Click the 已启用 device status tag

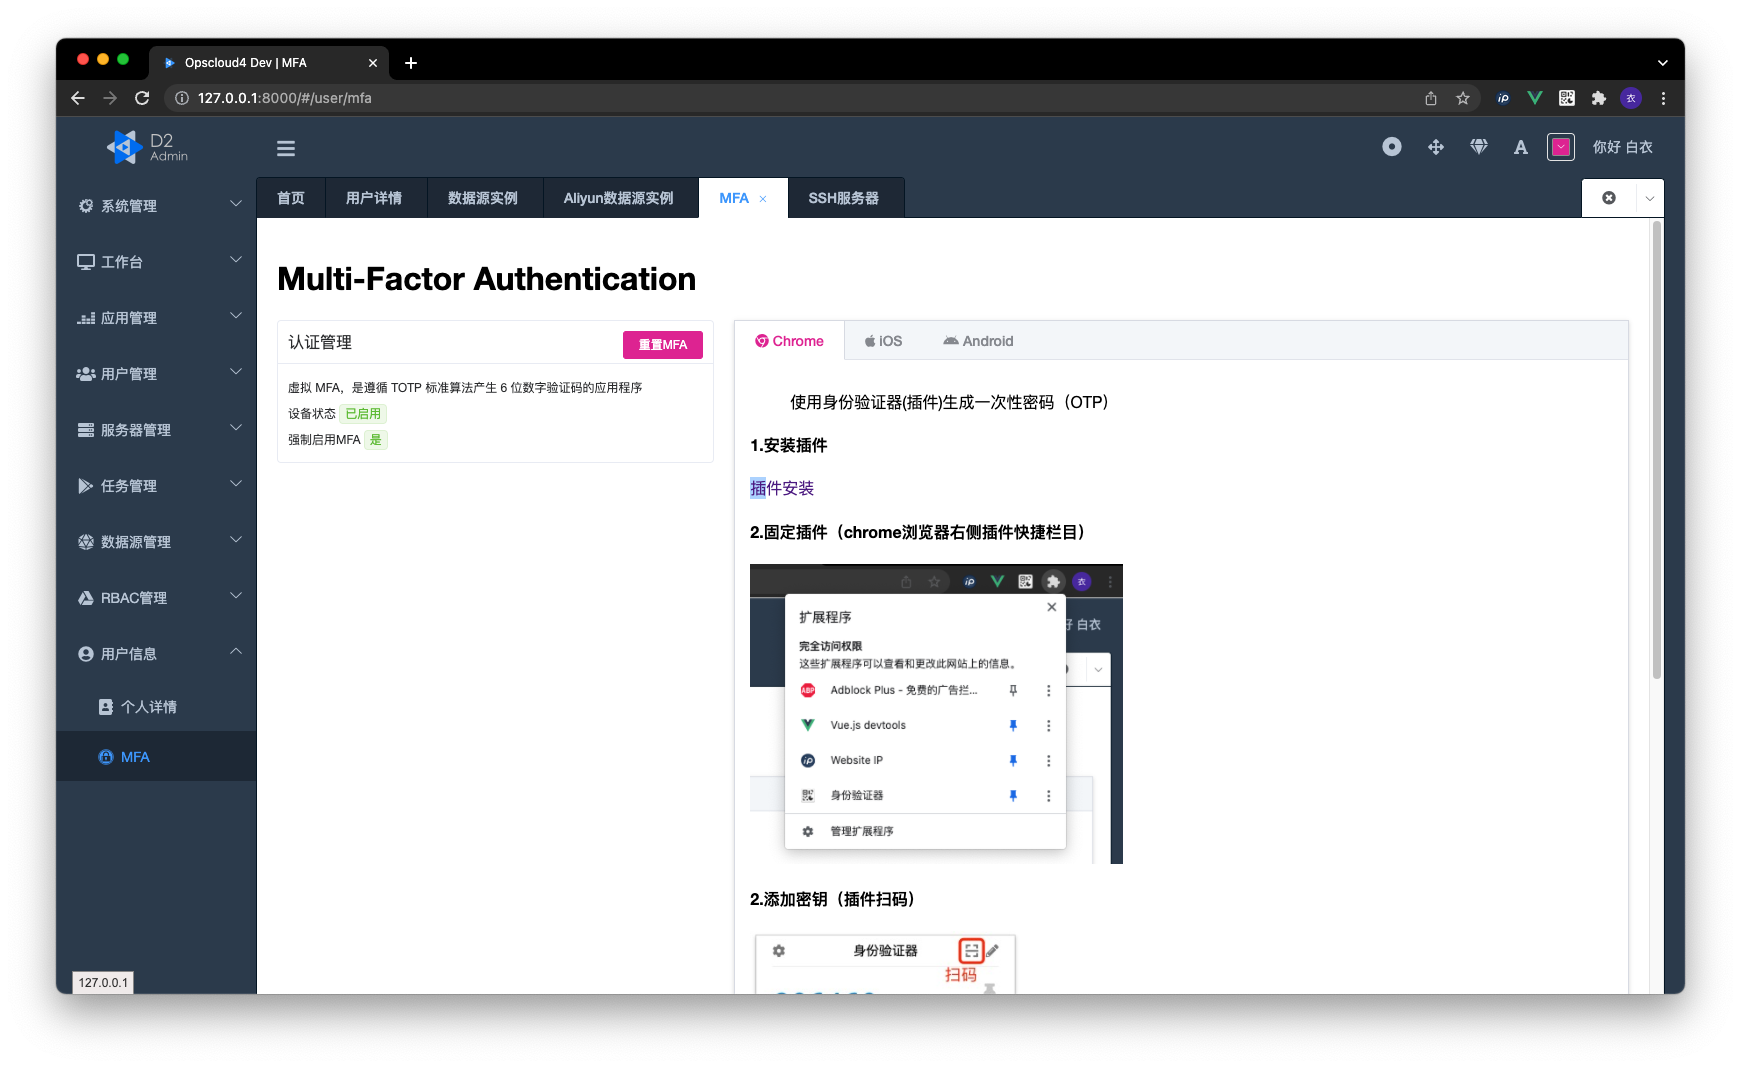[x=363, y=413]
